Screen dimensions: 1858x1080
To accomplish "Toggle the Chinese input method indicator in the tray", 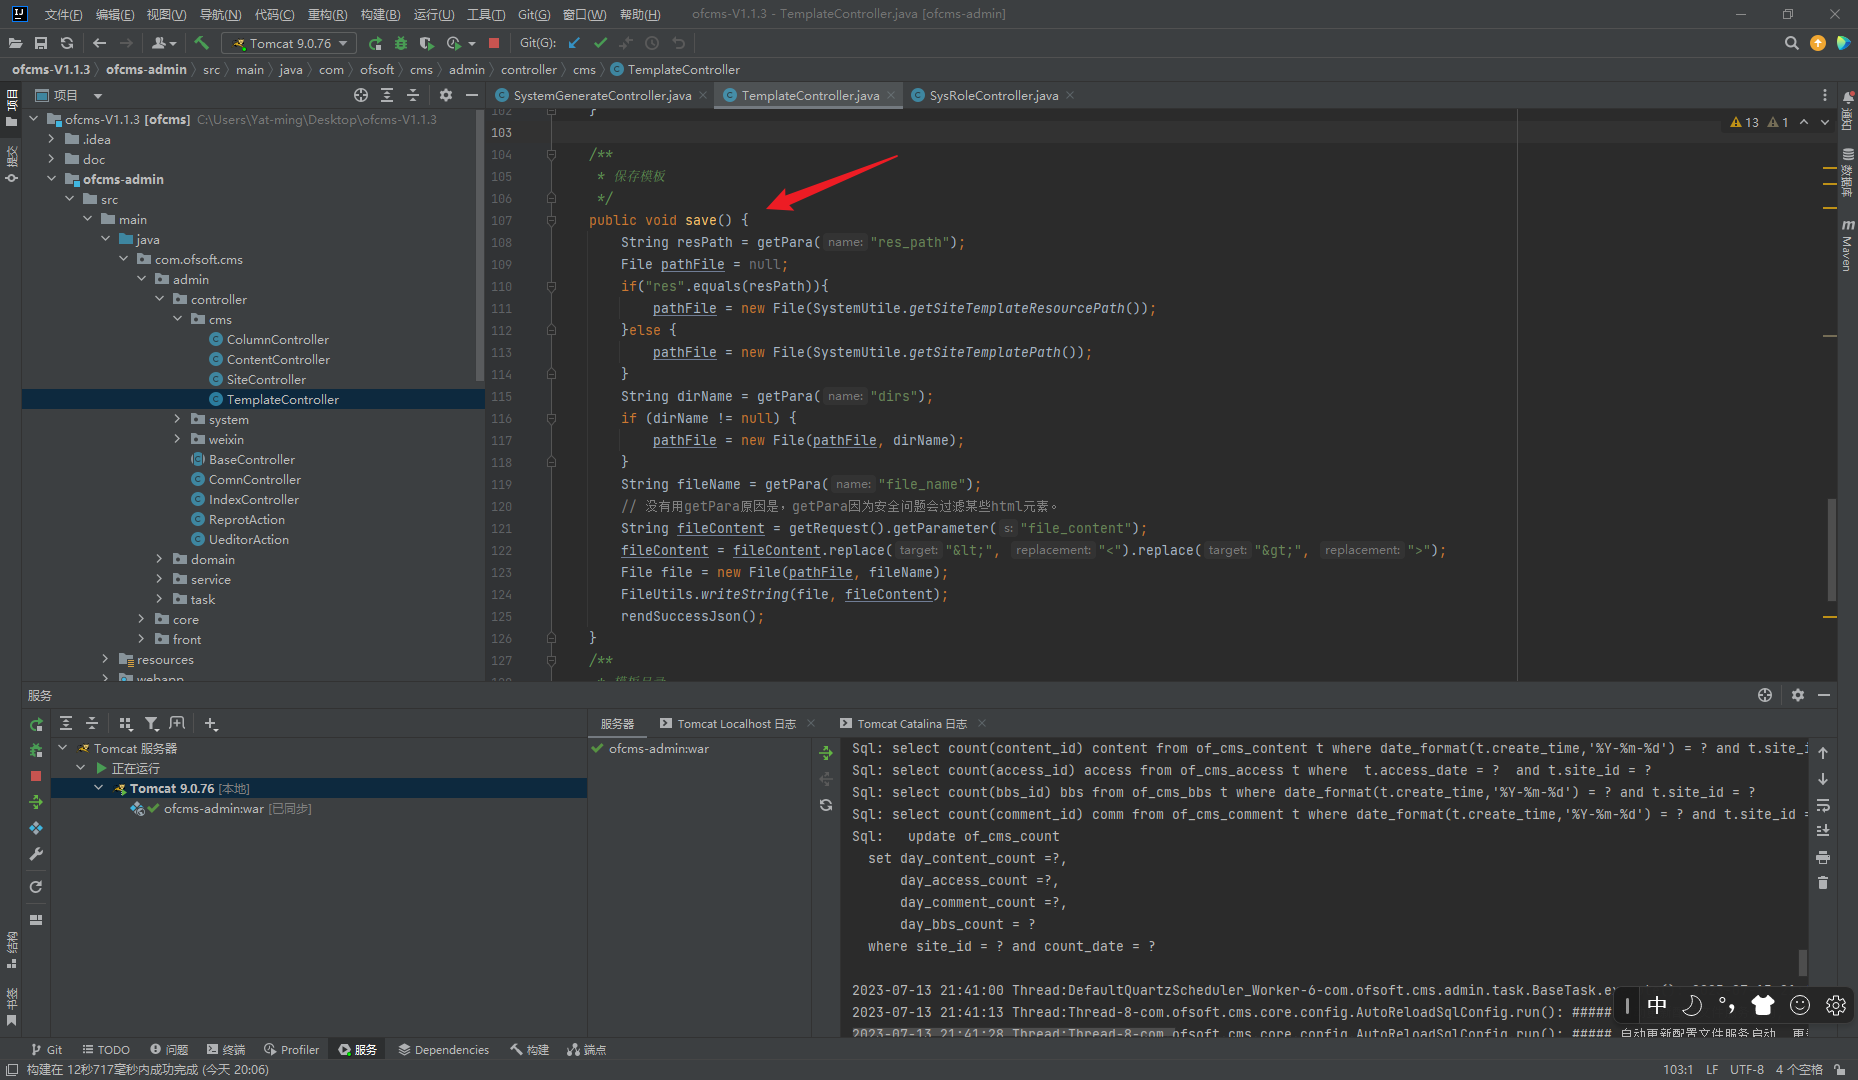I will pyautogui.click(x=1657, y=1005).
